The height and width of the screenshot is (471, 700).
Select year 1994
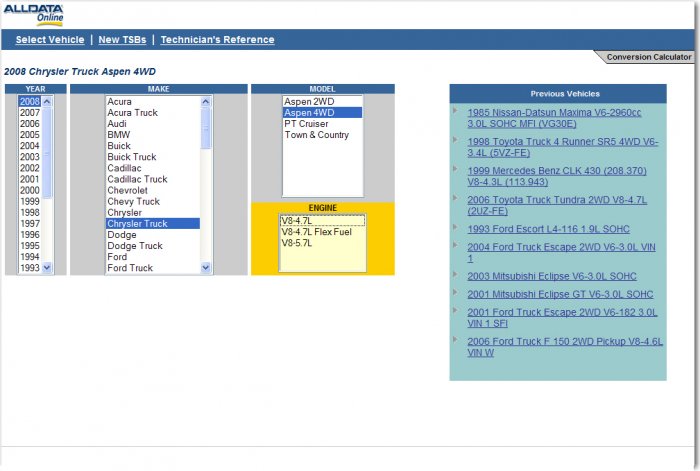pos(29,257)
